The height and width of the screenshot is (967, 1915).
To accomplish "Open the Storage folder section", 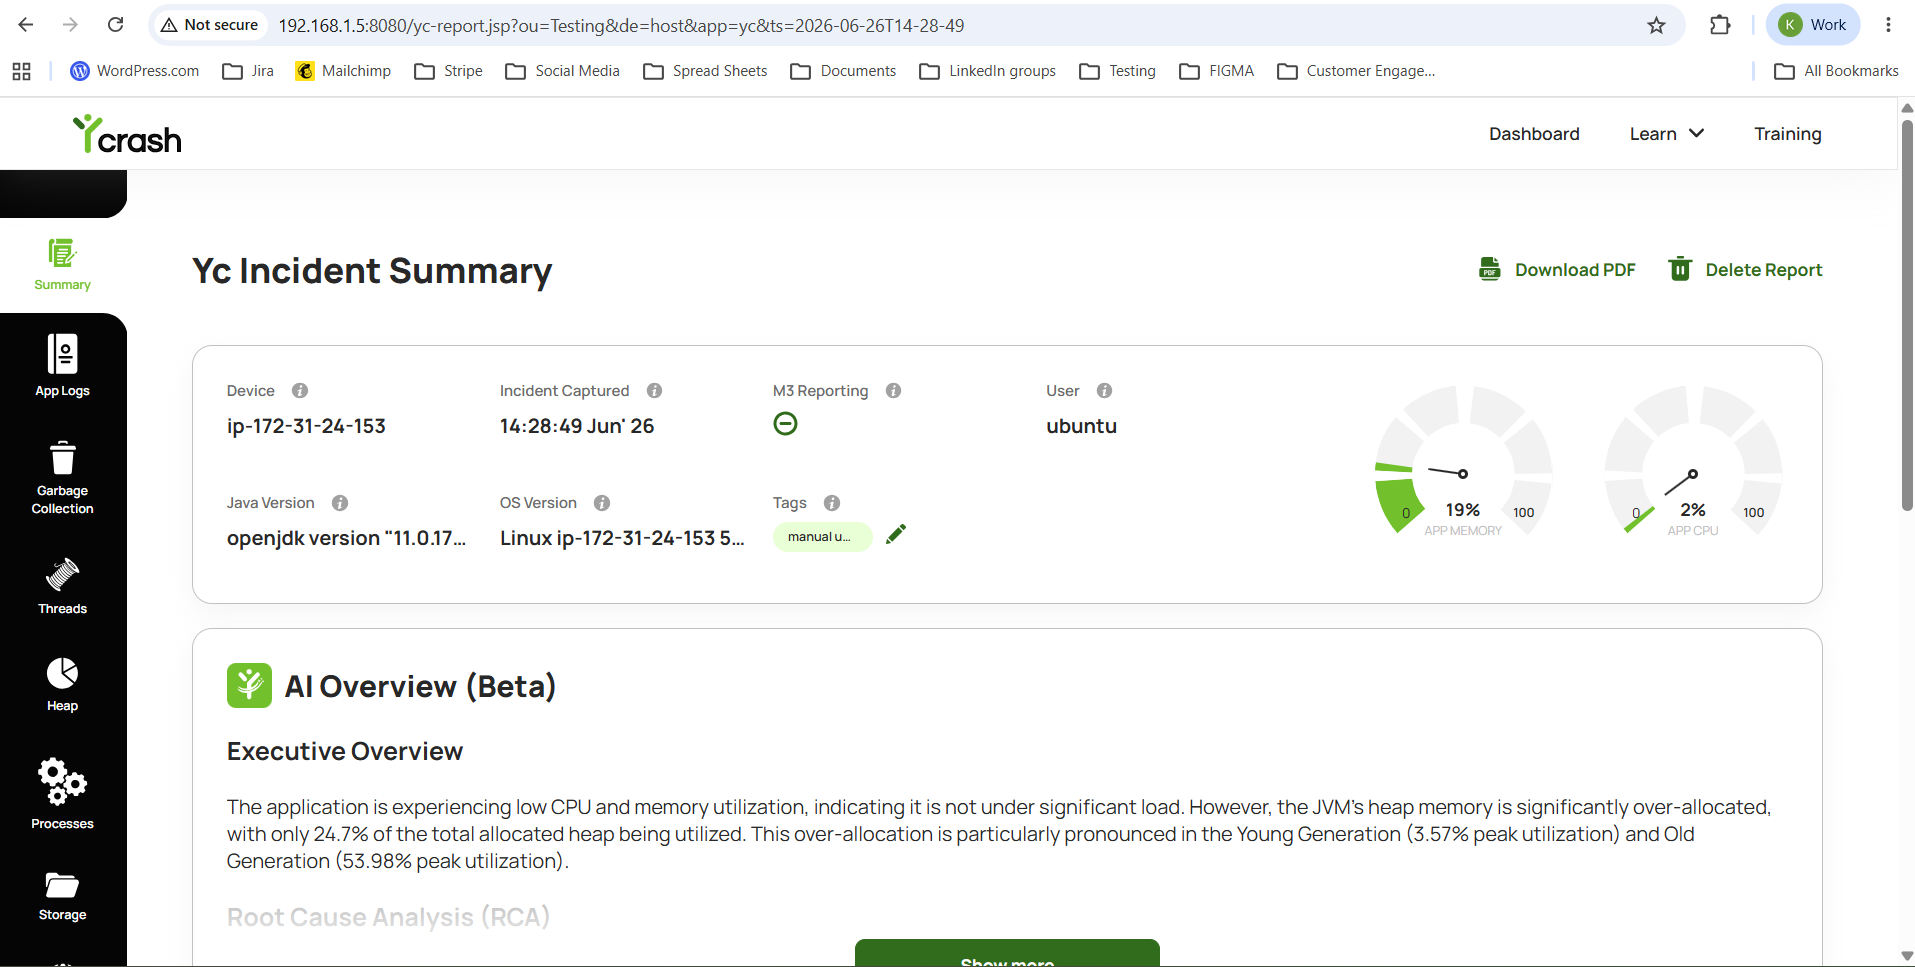I will point(62,896).
